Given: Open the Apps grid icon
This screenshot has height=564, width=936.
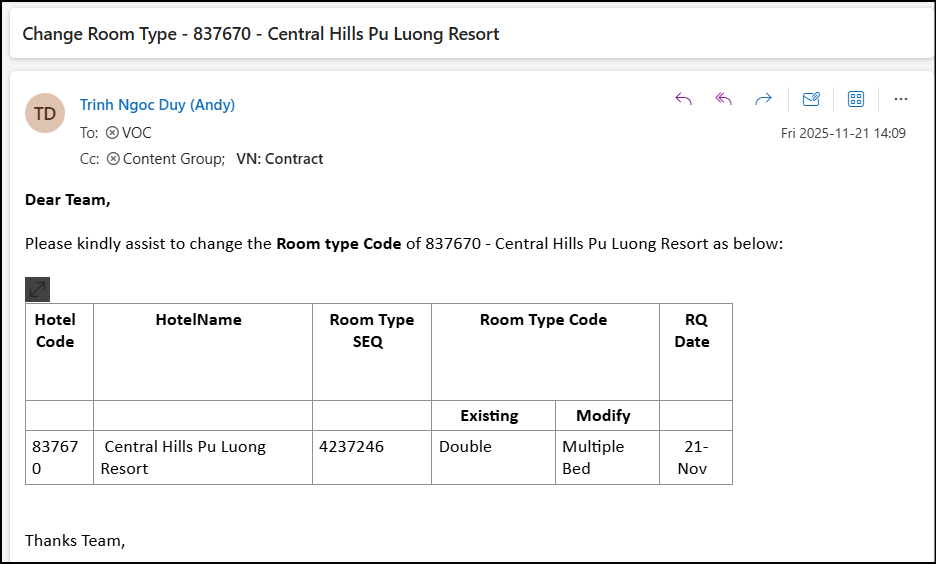Looking at the screenshot, I should click(856, 99).
